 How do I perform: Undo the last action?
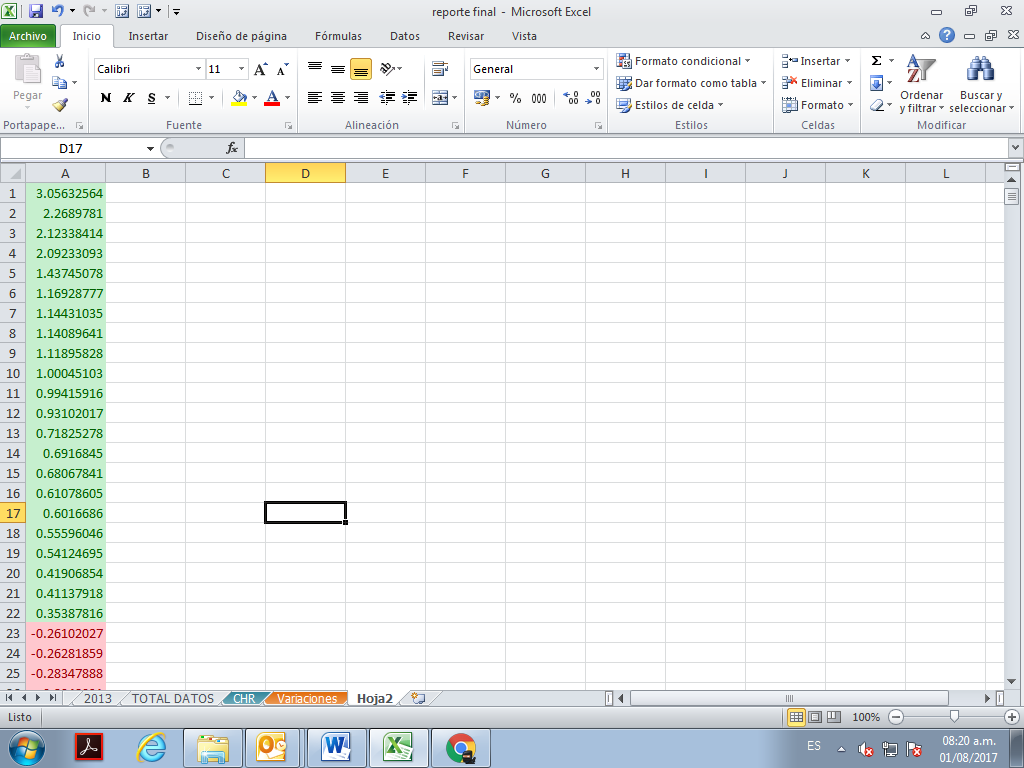57,11
